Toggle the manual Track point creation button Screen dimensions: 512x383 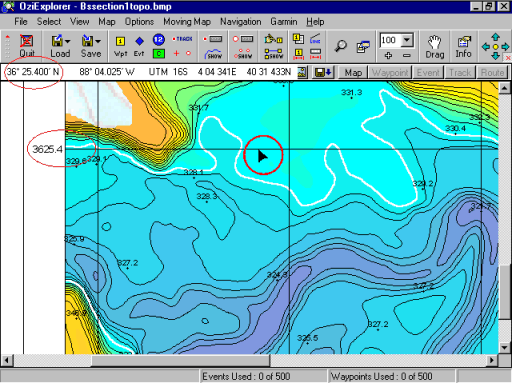pos(182,39)
